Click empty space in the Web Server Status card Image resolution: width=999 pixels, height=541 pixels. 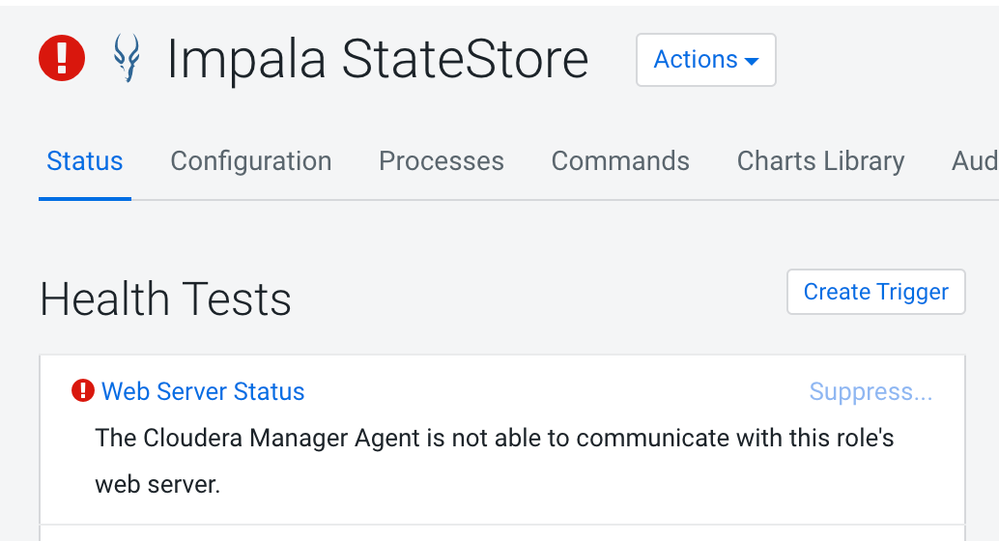coord(600,485)
